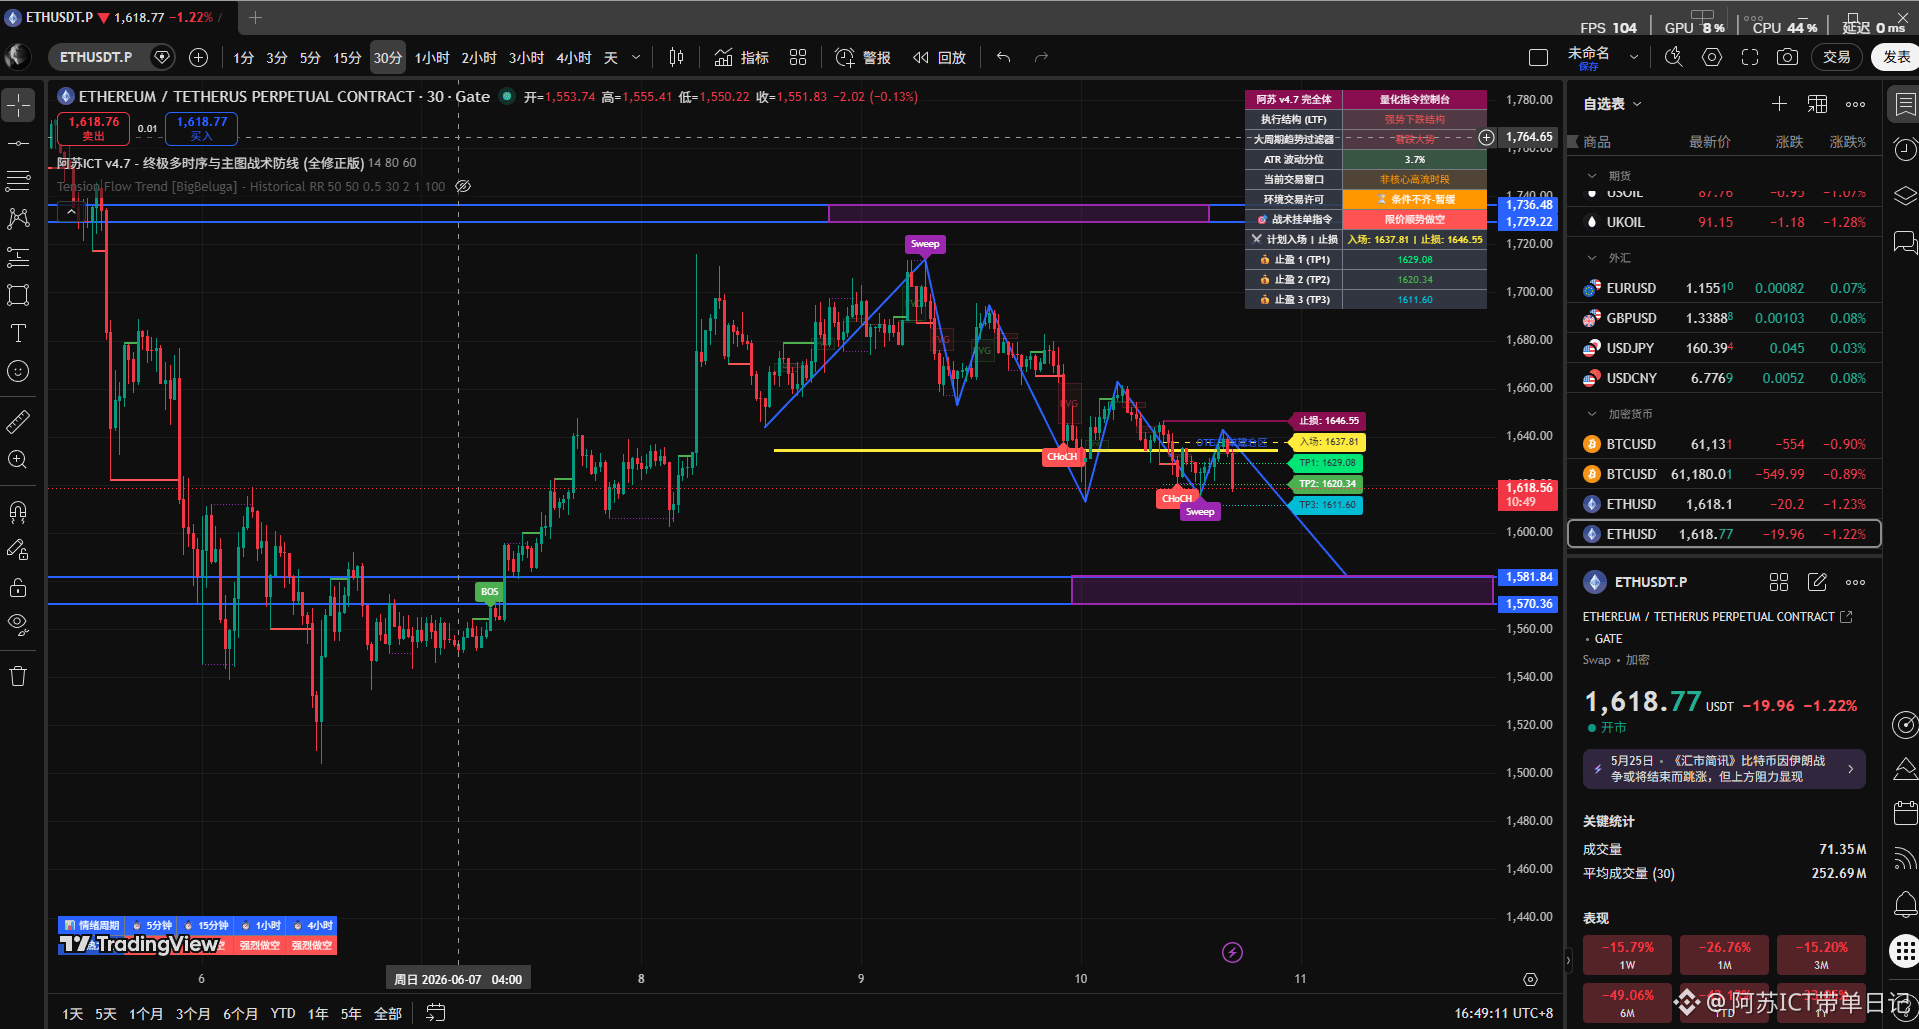This screenshot has height=1029, width=1919.
Task: Open the 交易 trading panel
Action: 1837,57
